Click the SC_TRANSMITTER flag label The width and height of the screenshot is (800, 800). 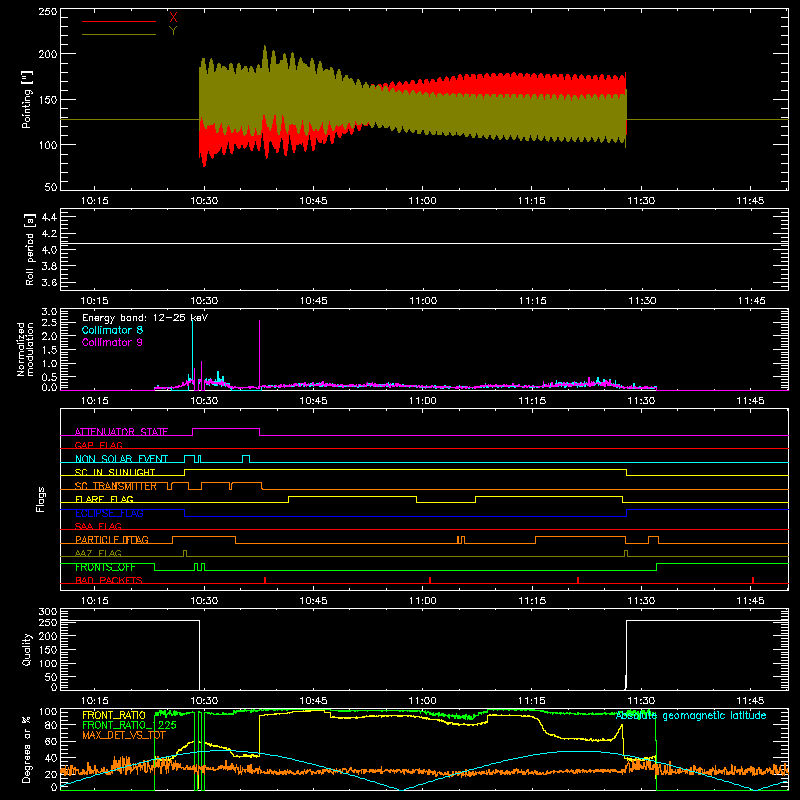click(x=116, y=486)
